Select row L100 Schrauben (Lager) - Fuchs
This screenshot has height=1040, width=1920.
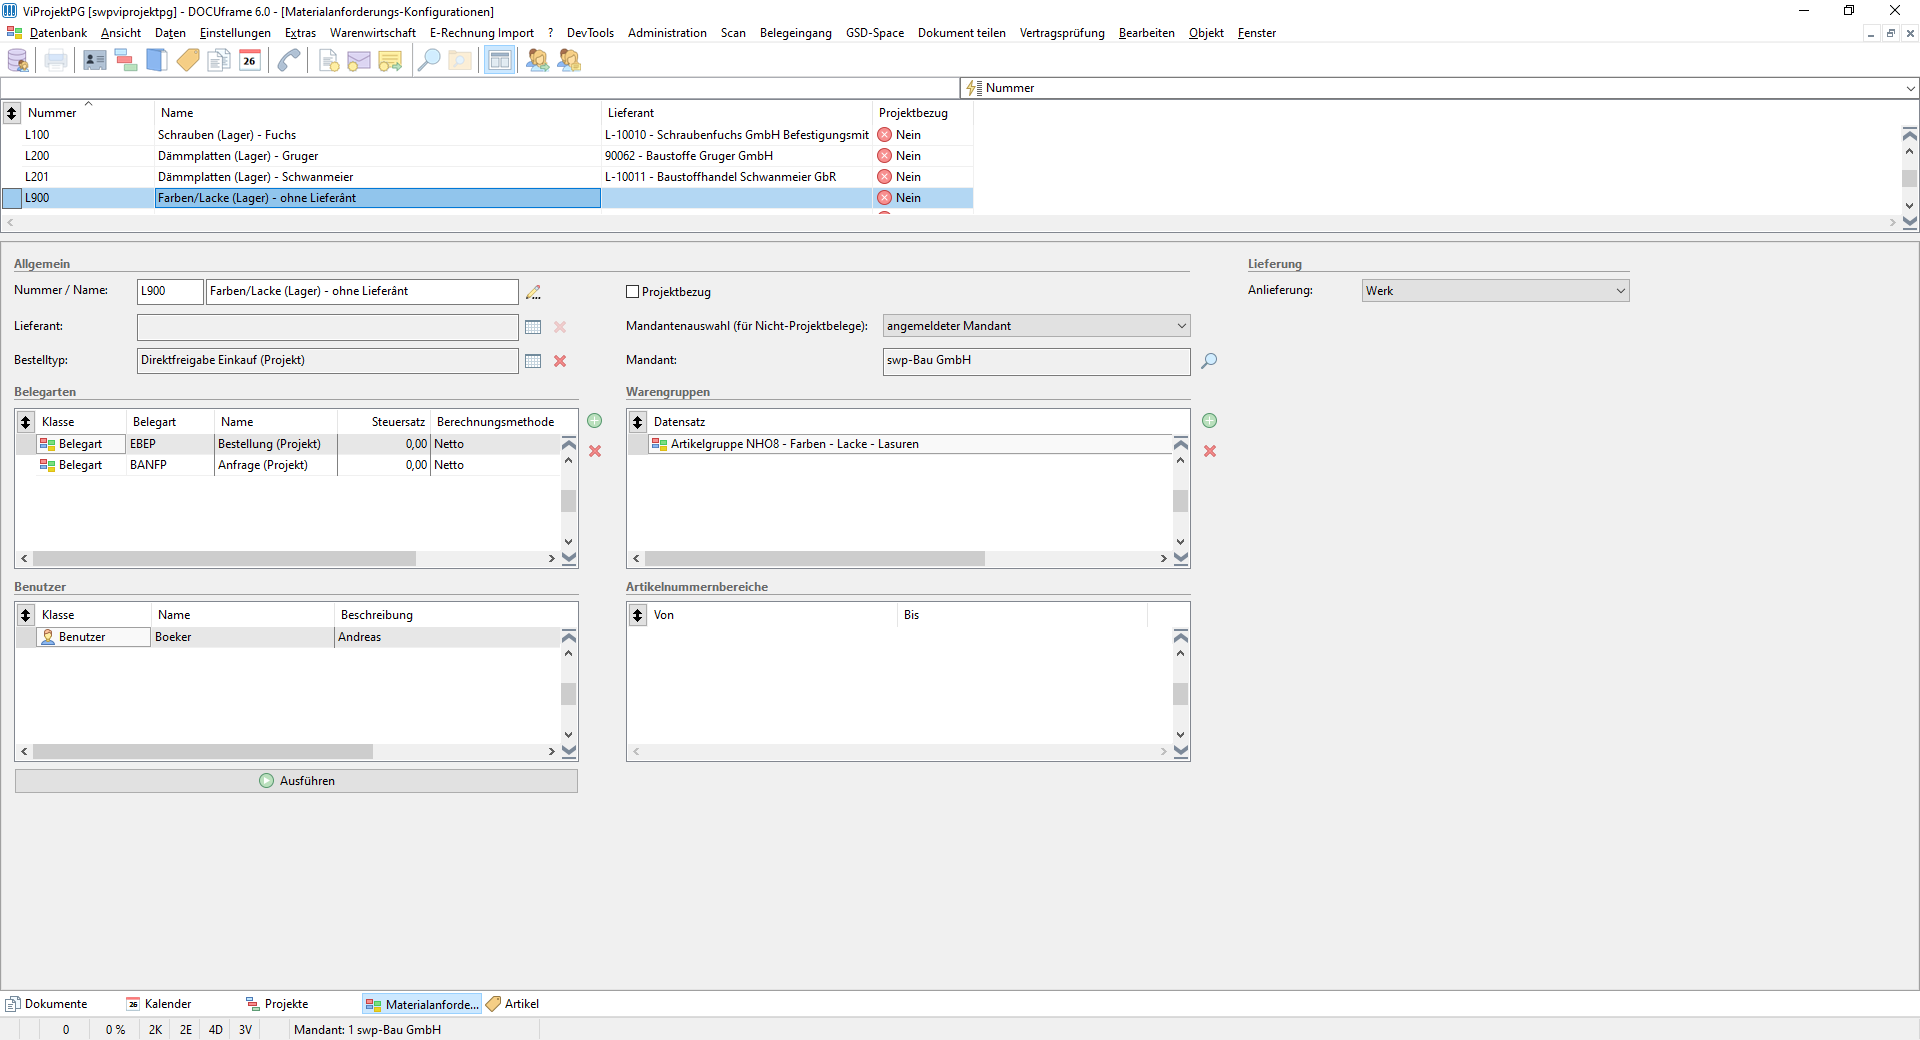pyautogui.click(x=487, y=135)
